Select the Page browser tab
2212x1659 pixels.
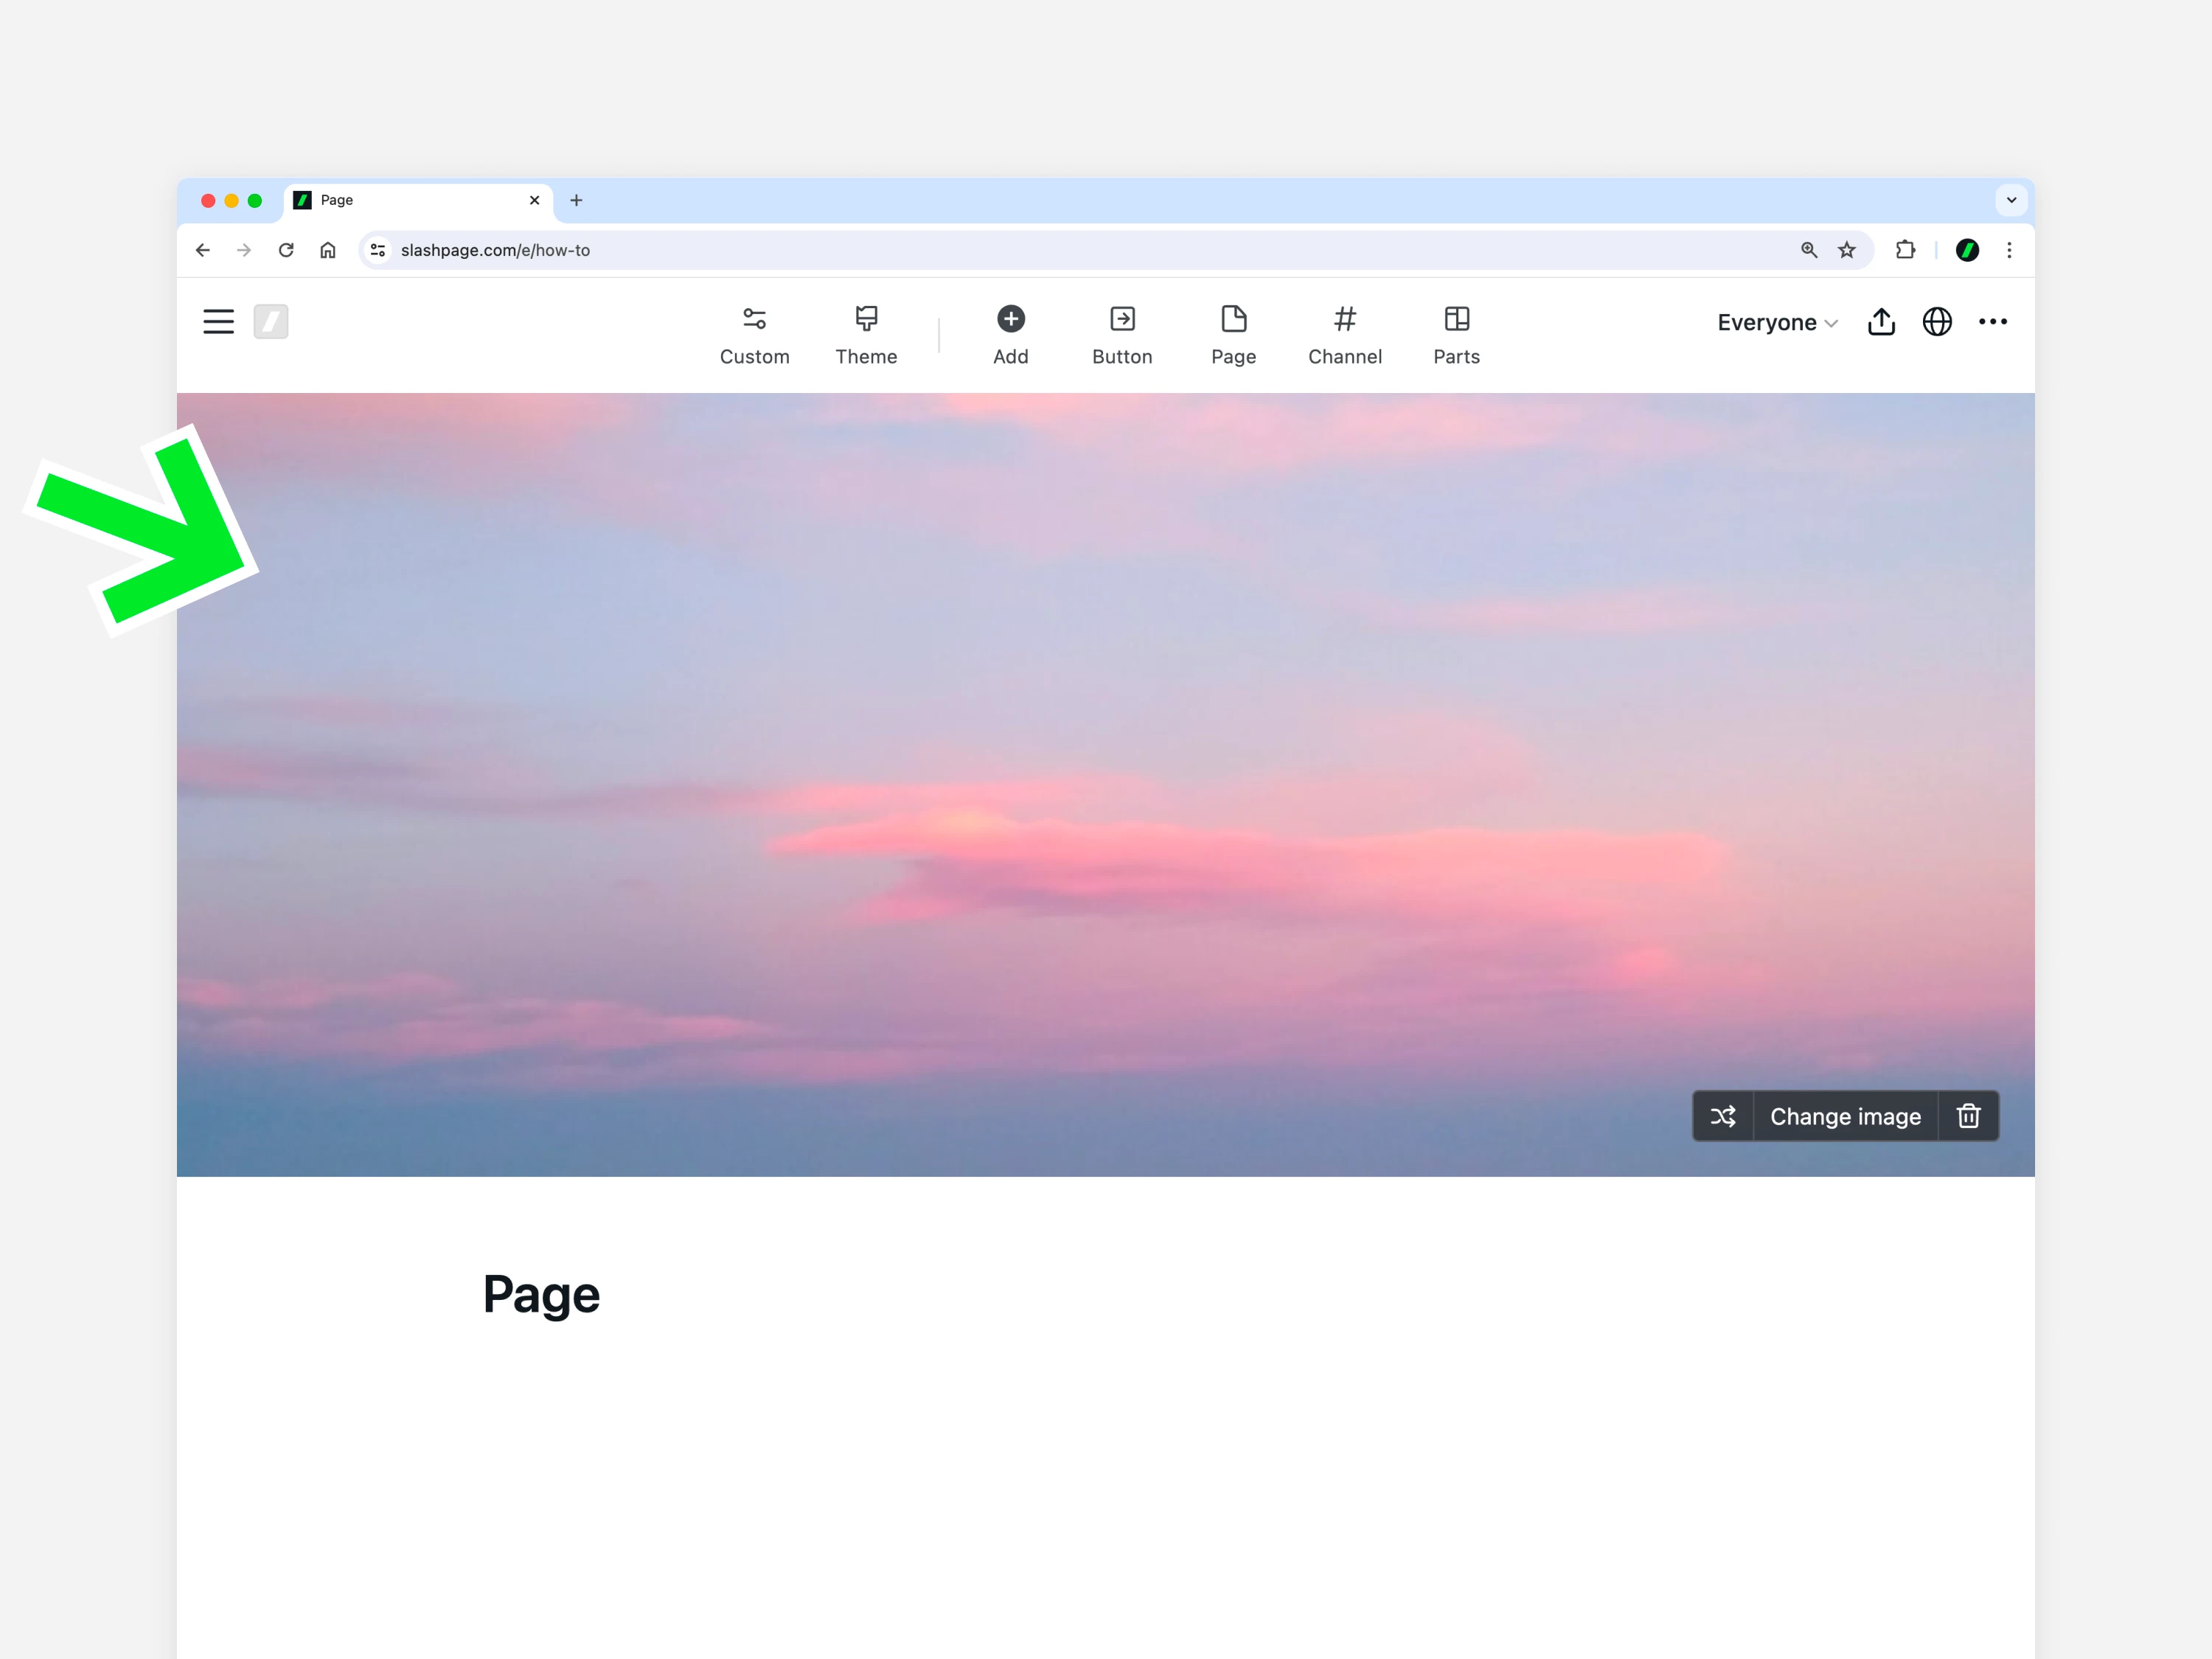(x=419, y=201)
